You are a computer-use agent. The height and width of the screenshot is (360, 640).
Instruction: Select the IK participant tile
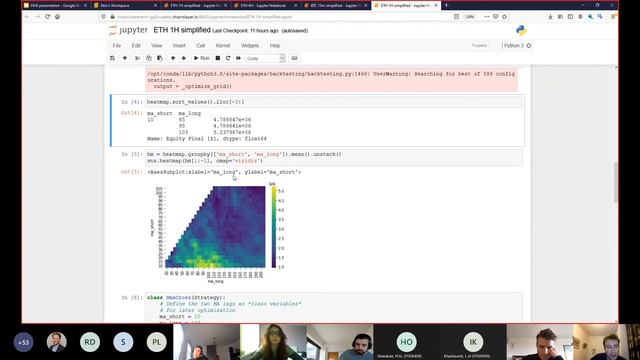pyautogui.click(x=473, y=342)
